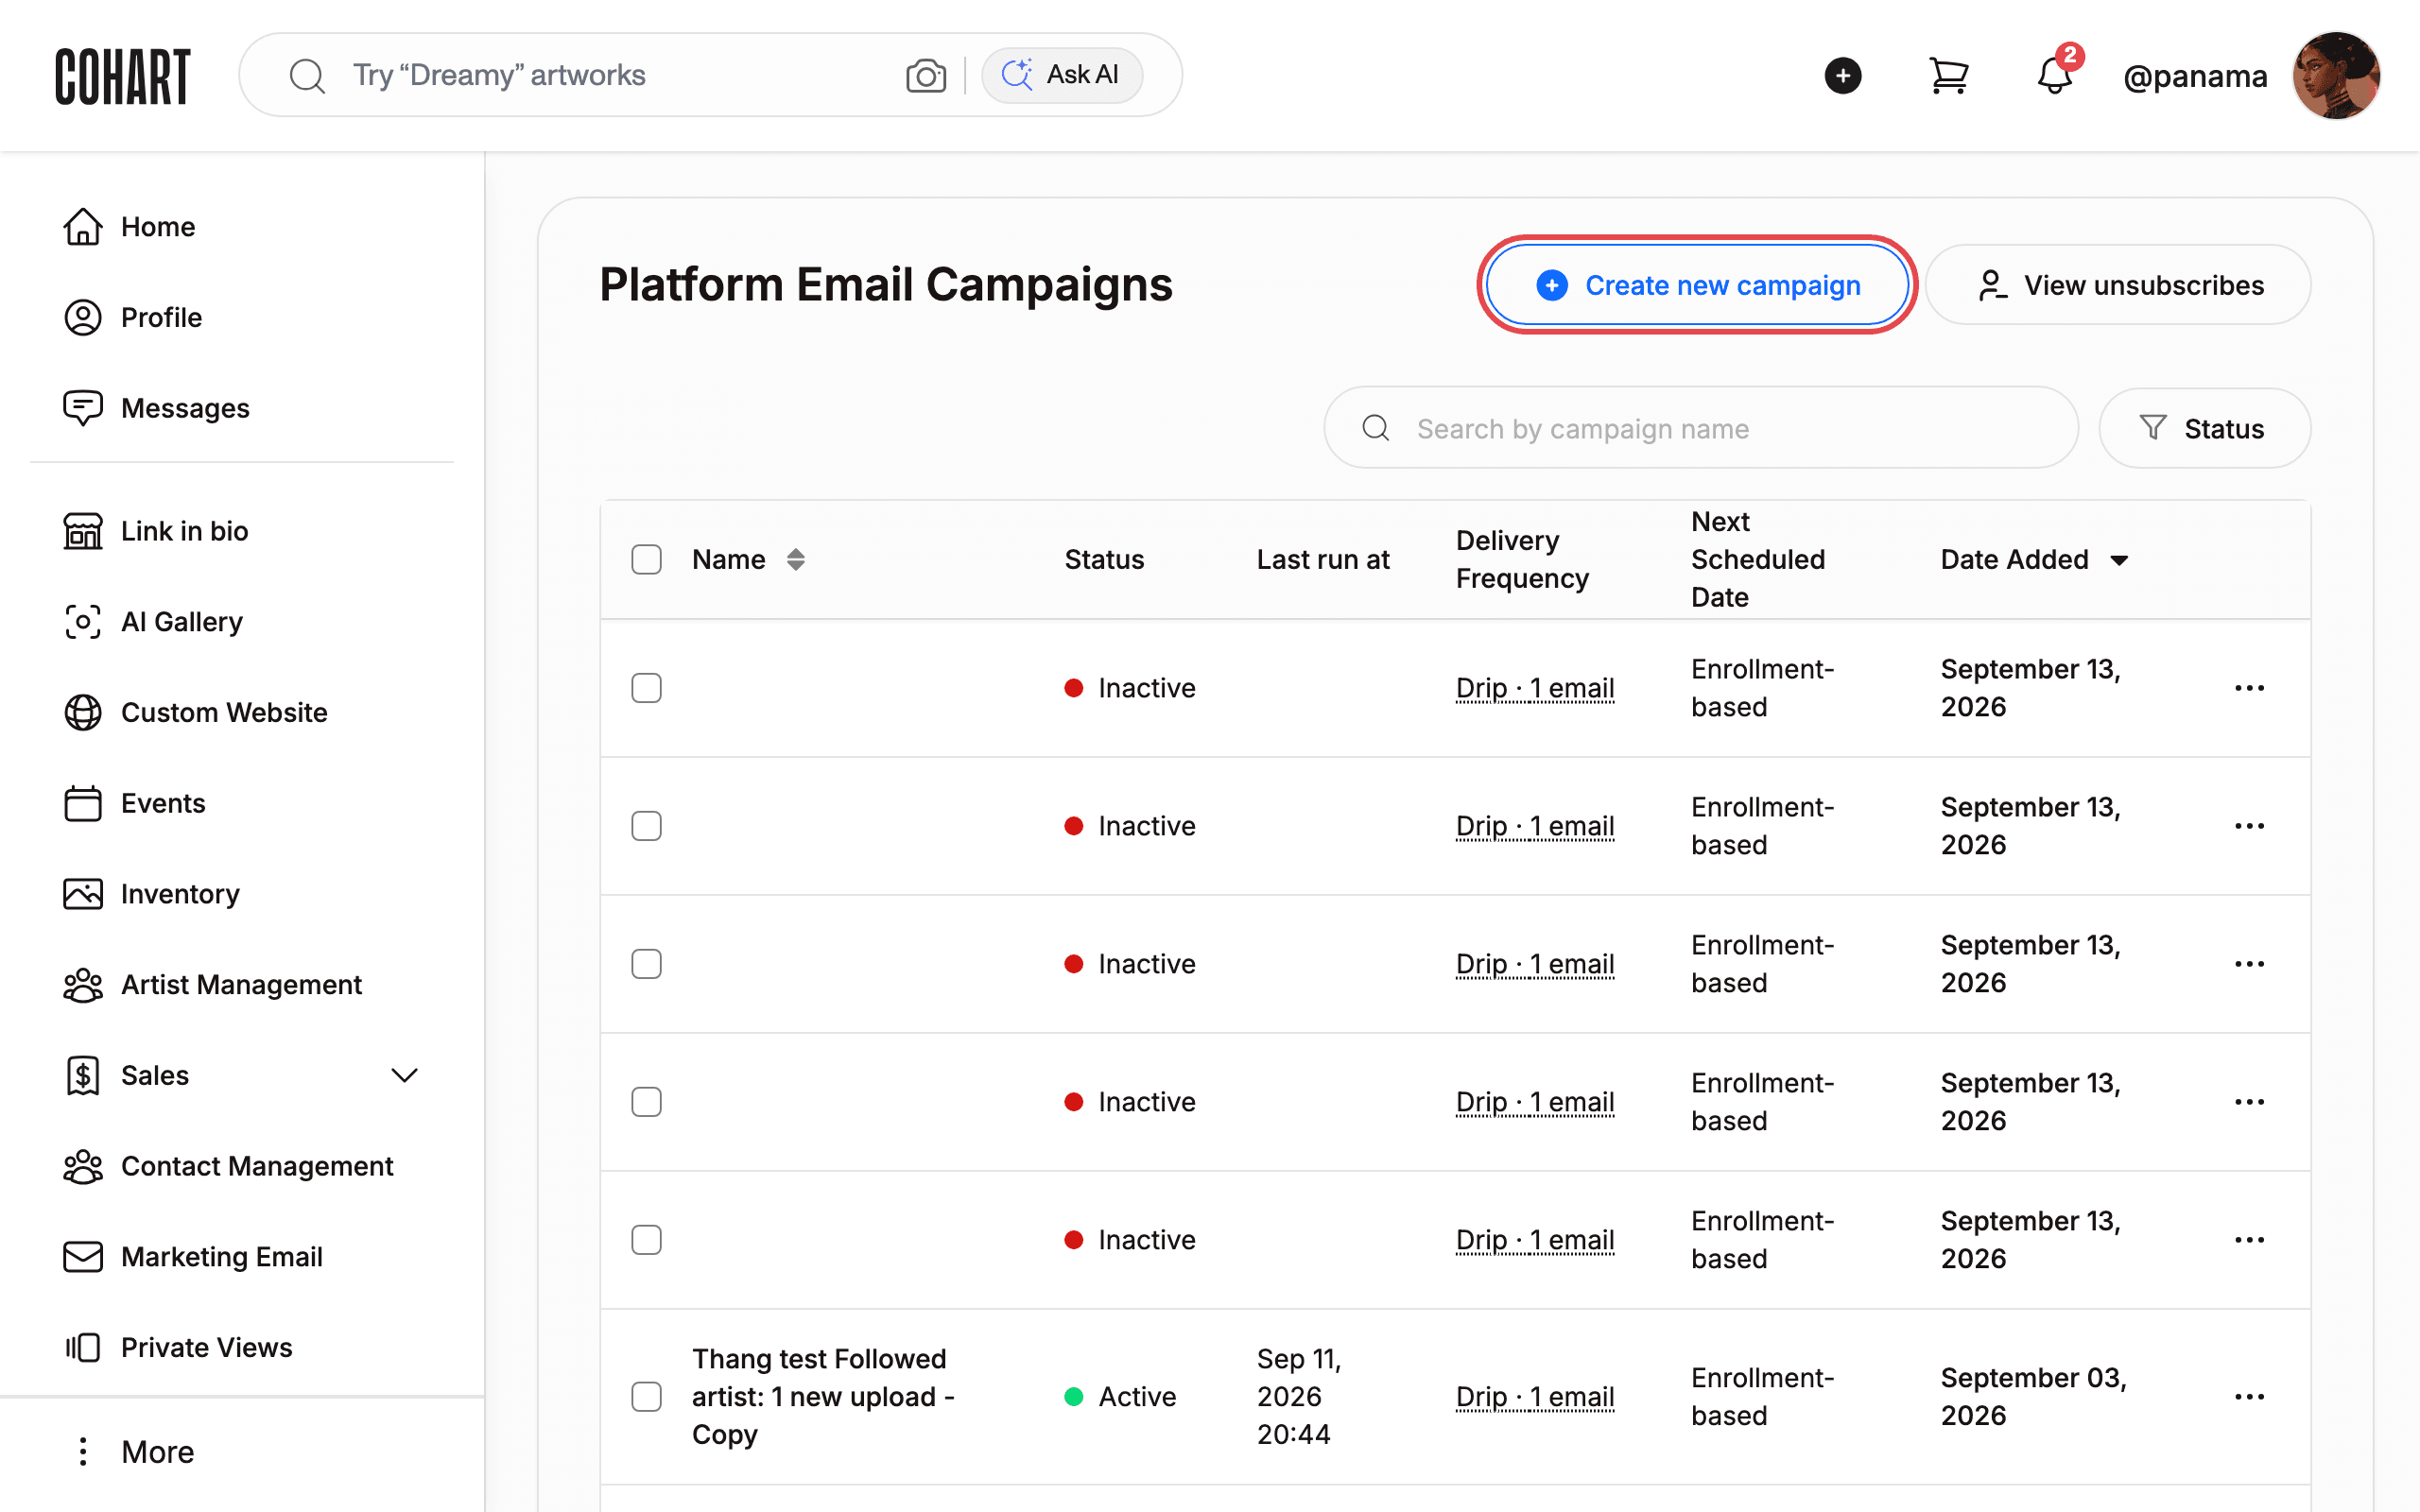Screen dimensions: 2420x1512
Task: Check the third Inactive campaign row checkbox
Action: pos(646,964)
